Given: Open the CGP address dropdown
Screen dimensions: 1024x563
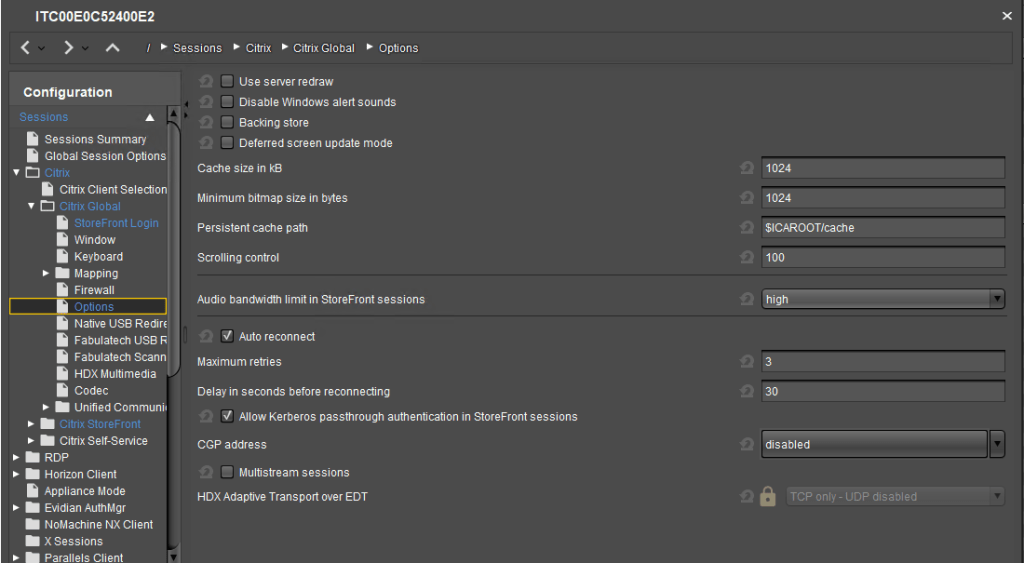Looking at the screenshot, I should pyautogui.click(x=996, y=444).
